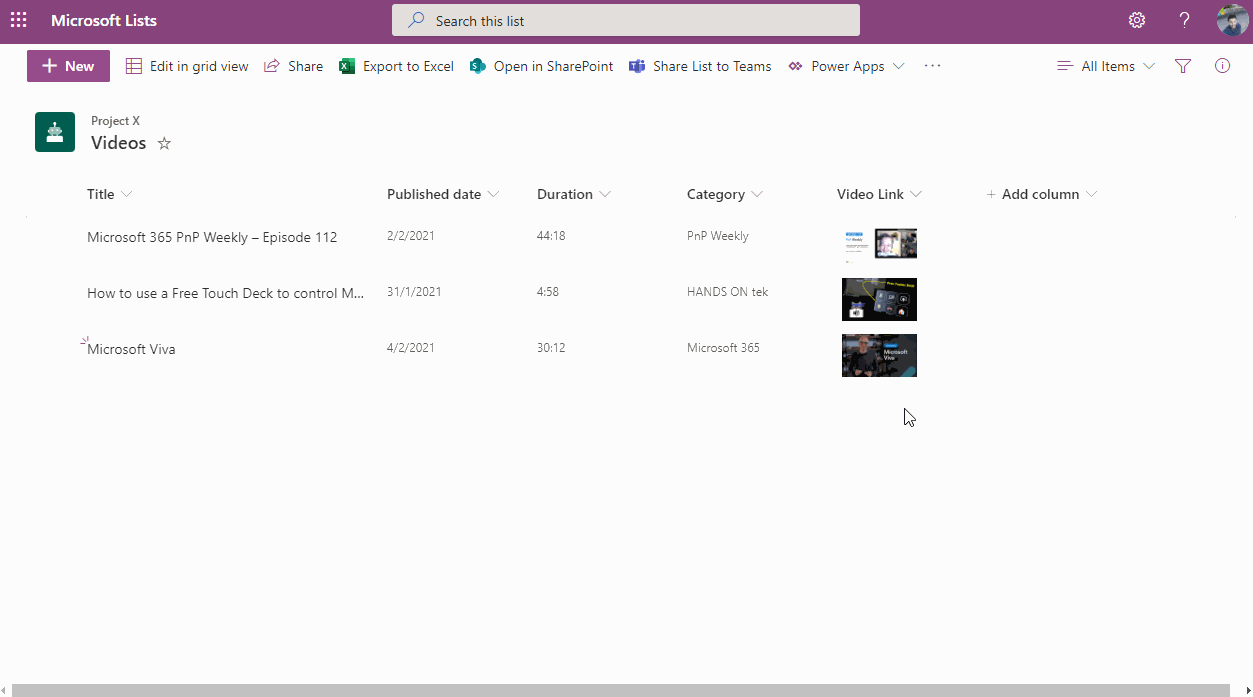
Task: Click the Microsoft Viva video thumbnail
Action: click(880, 356)
